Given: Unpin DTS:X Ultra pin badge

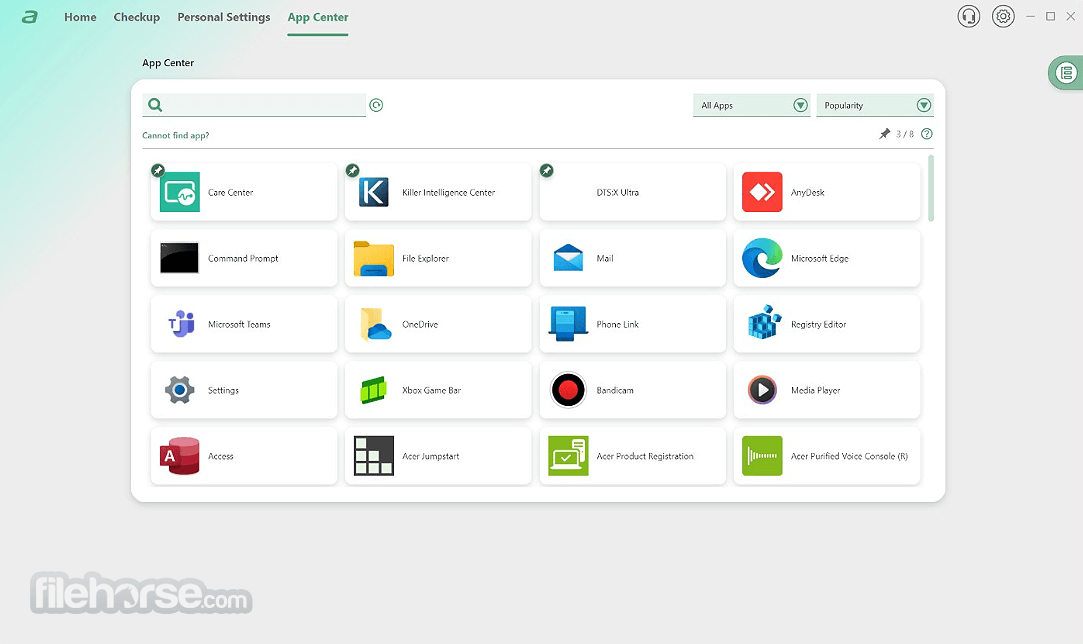Looking at the screenshot, I should [546, 170].
